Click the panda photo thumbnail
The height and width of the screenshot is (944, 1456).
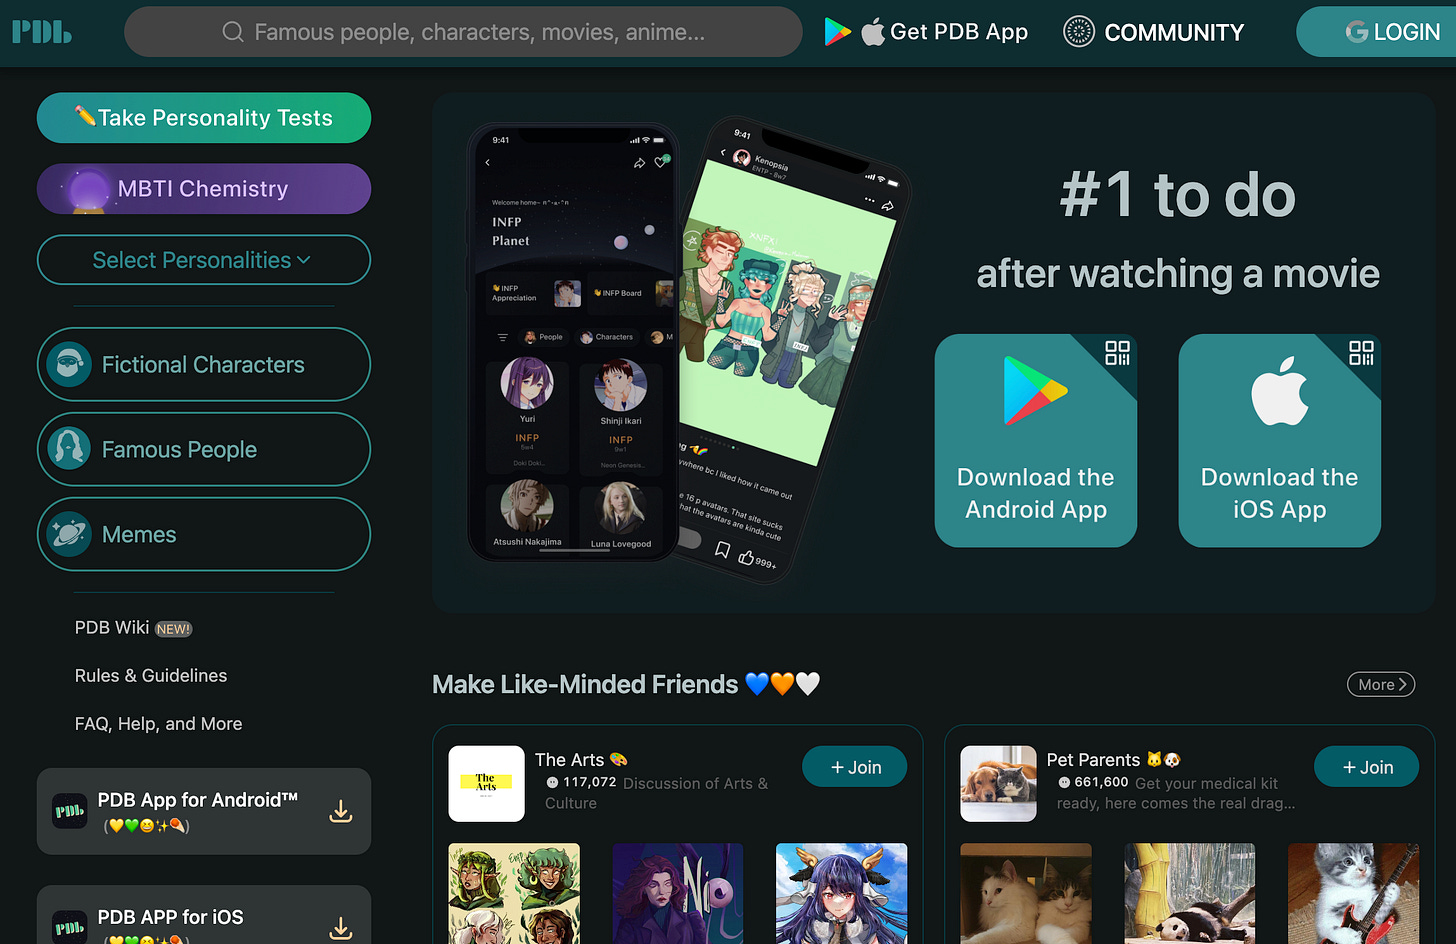1190,894
